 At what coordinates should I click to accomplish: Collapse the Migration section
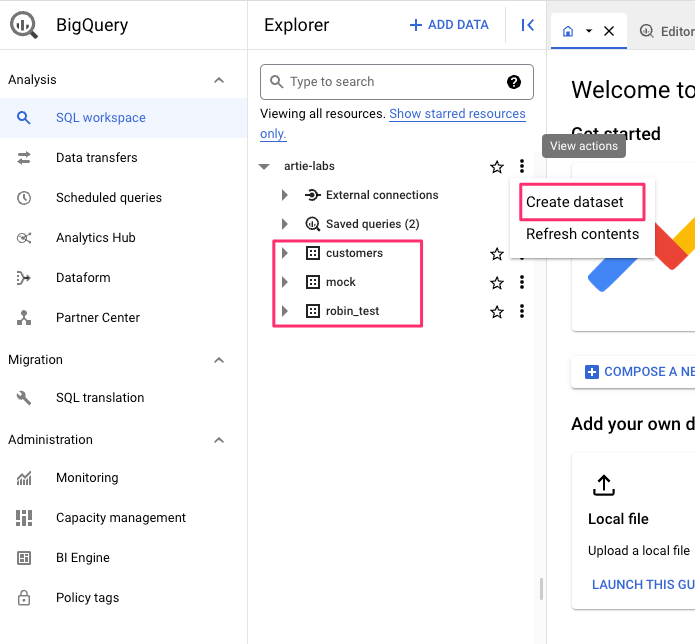click(219, 360)
